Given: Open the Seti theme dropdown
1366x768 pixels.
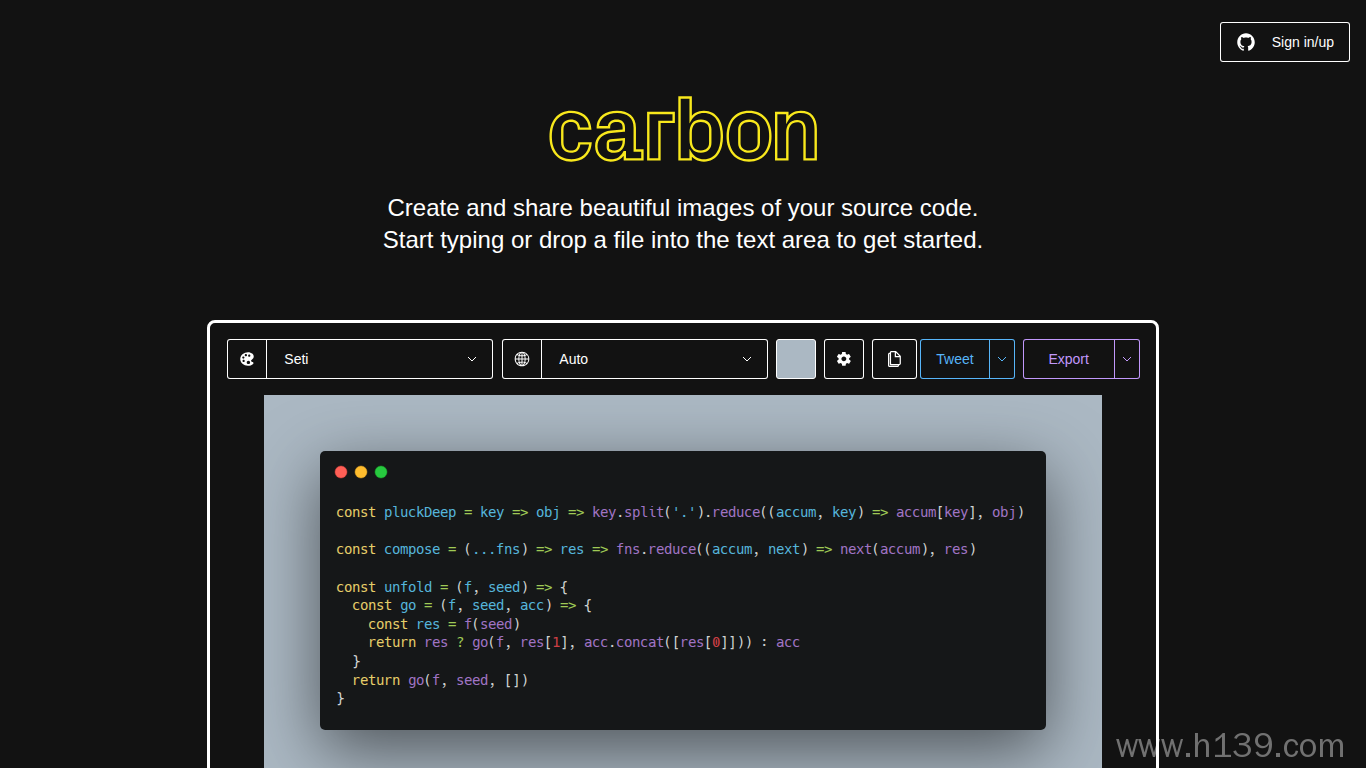Looking at the screenshot, I should (380, 359).
